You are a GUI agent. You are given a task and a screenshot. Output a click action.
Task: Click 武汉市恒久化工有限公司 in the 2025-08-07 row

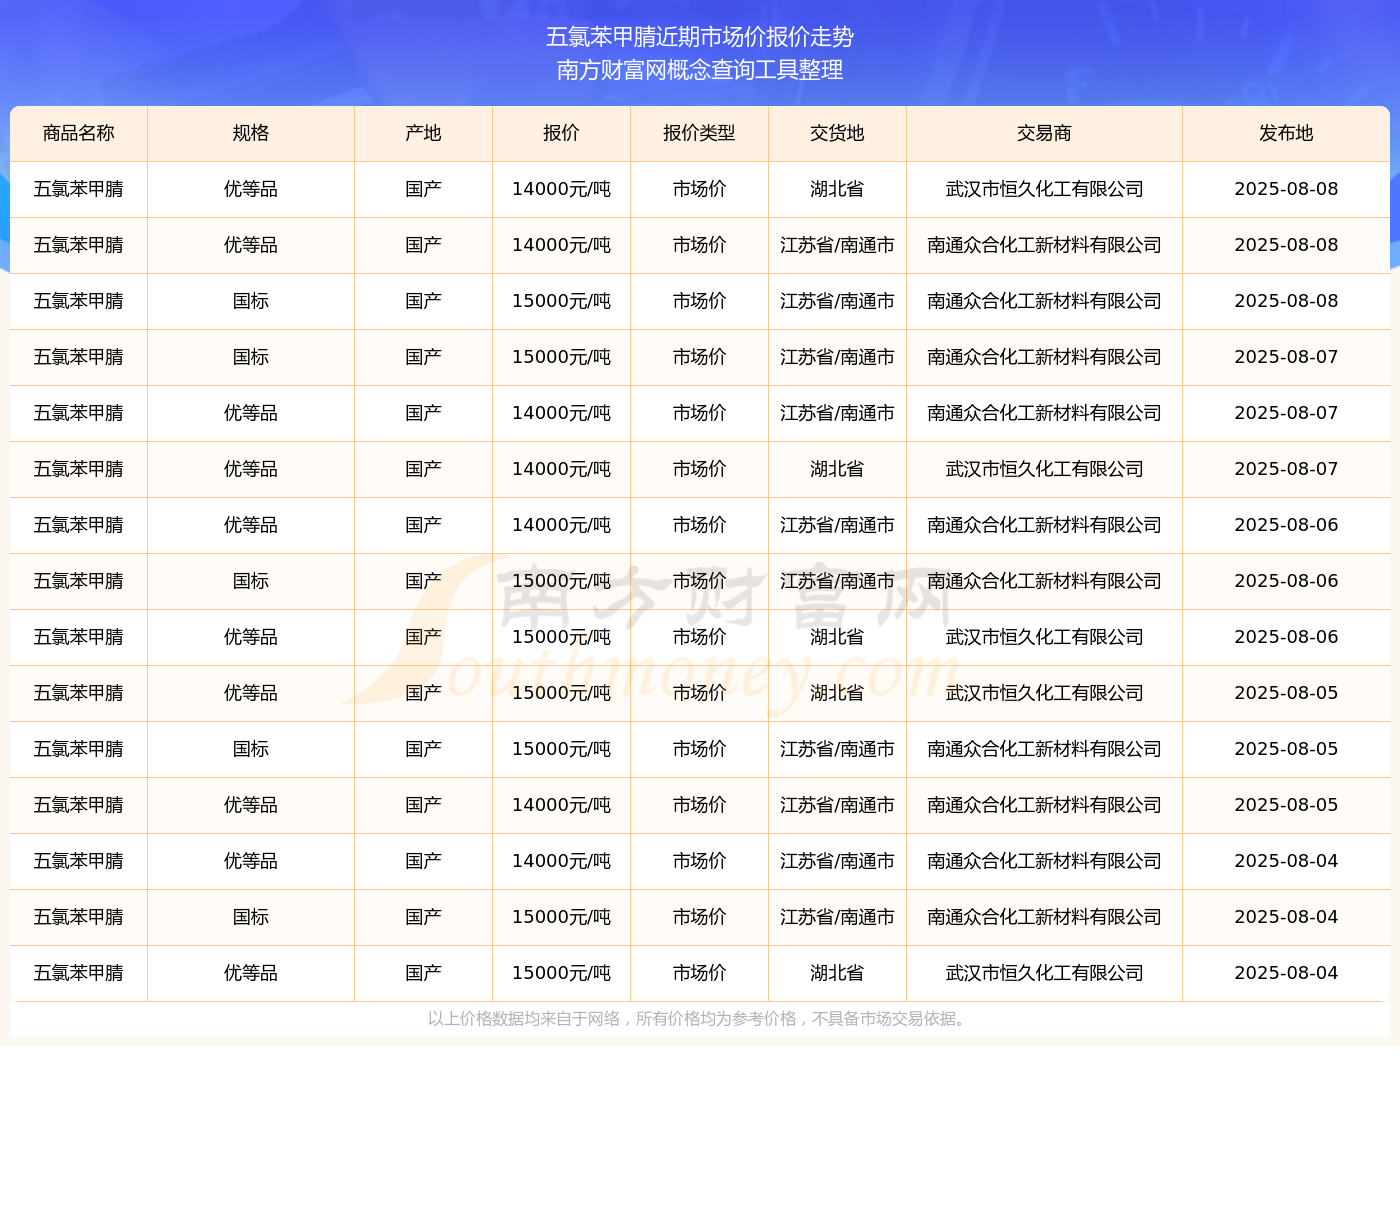(1044, 469)
